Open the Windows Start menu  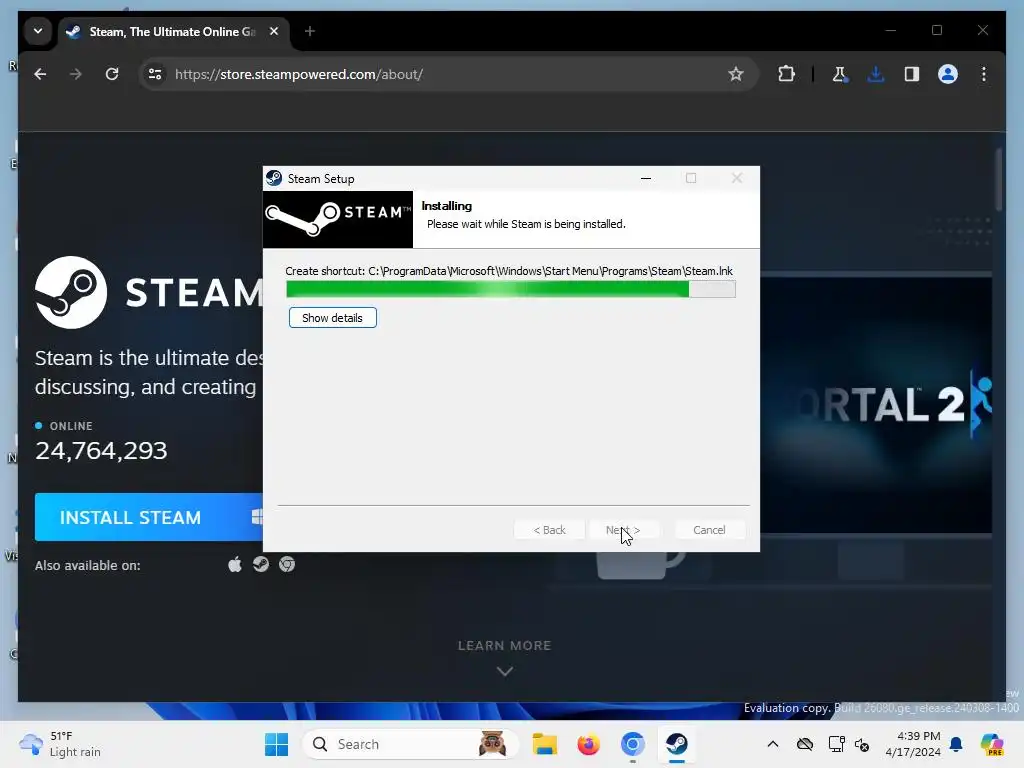click(x=276, y=744)
